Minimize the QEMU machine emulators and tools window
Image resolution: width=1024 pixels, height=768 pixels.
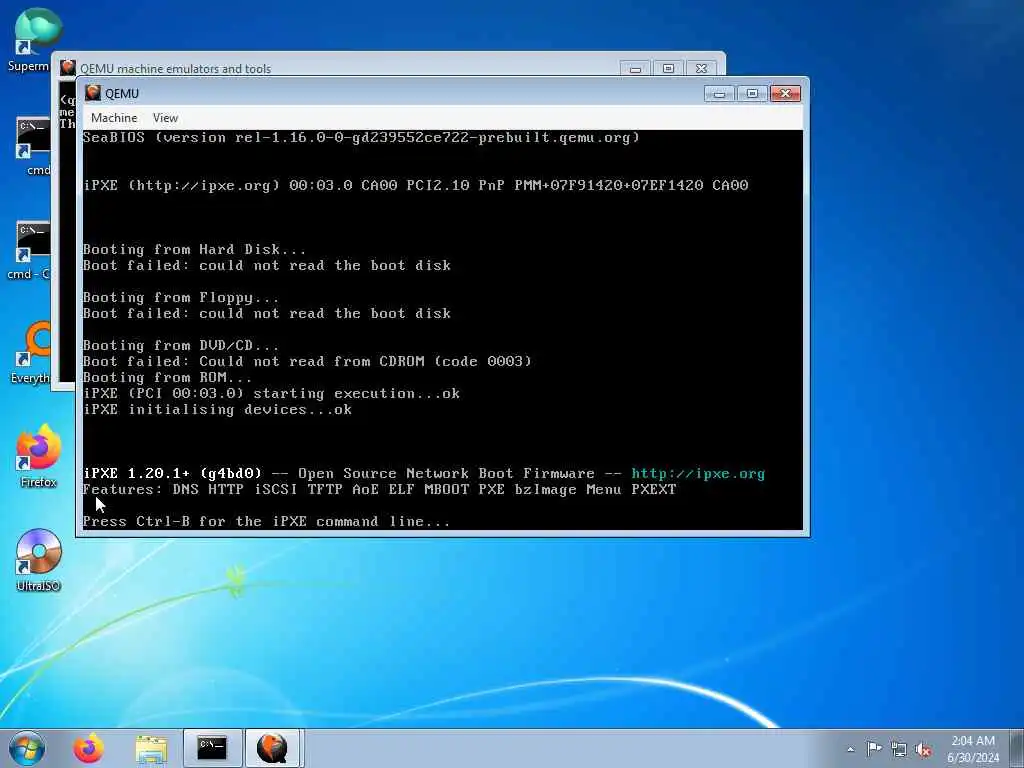[x=635, y=68]
